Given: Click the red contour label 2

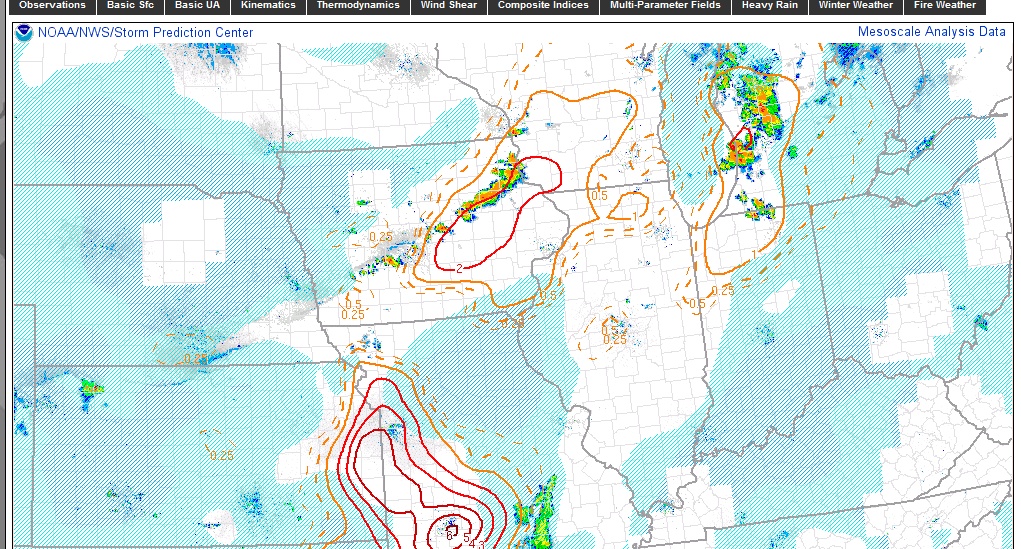Looking at the screenshot, I should [x=459, y=268].
